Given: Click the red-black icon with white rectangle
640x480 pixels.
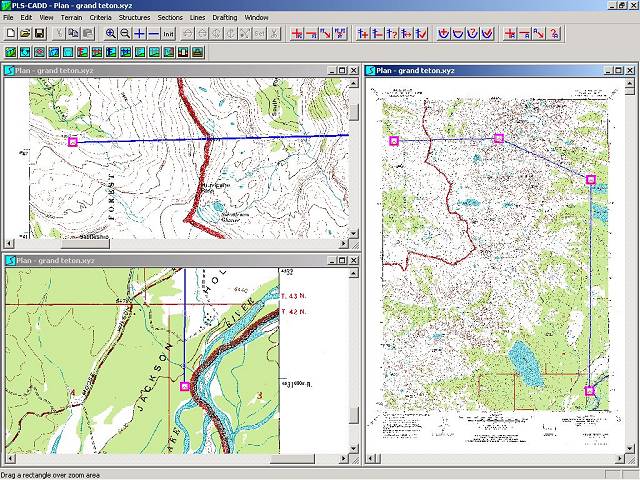Looking at the screenshot, I should [183, 52].
